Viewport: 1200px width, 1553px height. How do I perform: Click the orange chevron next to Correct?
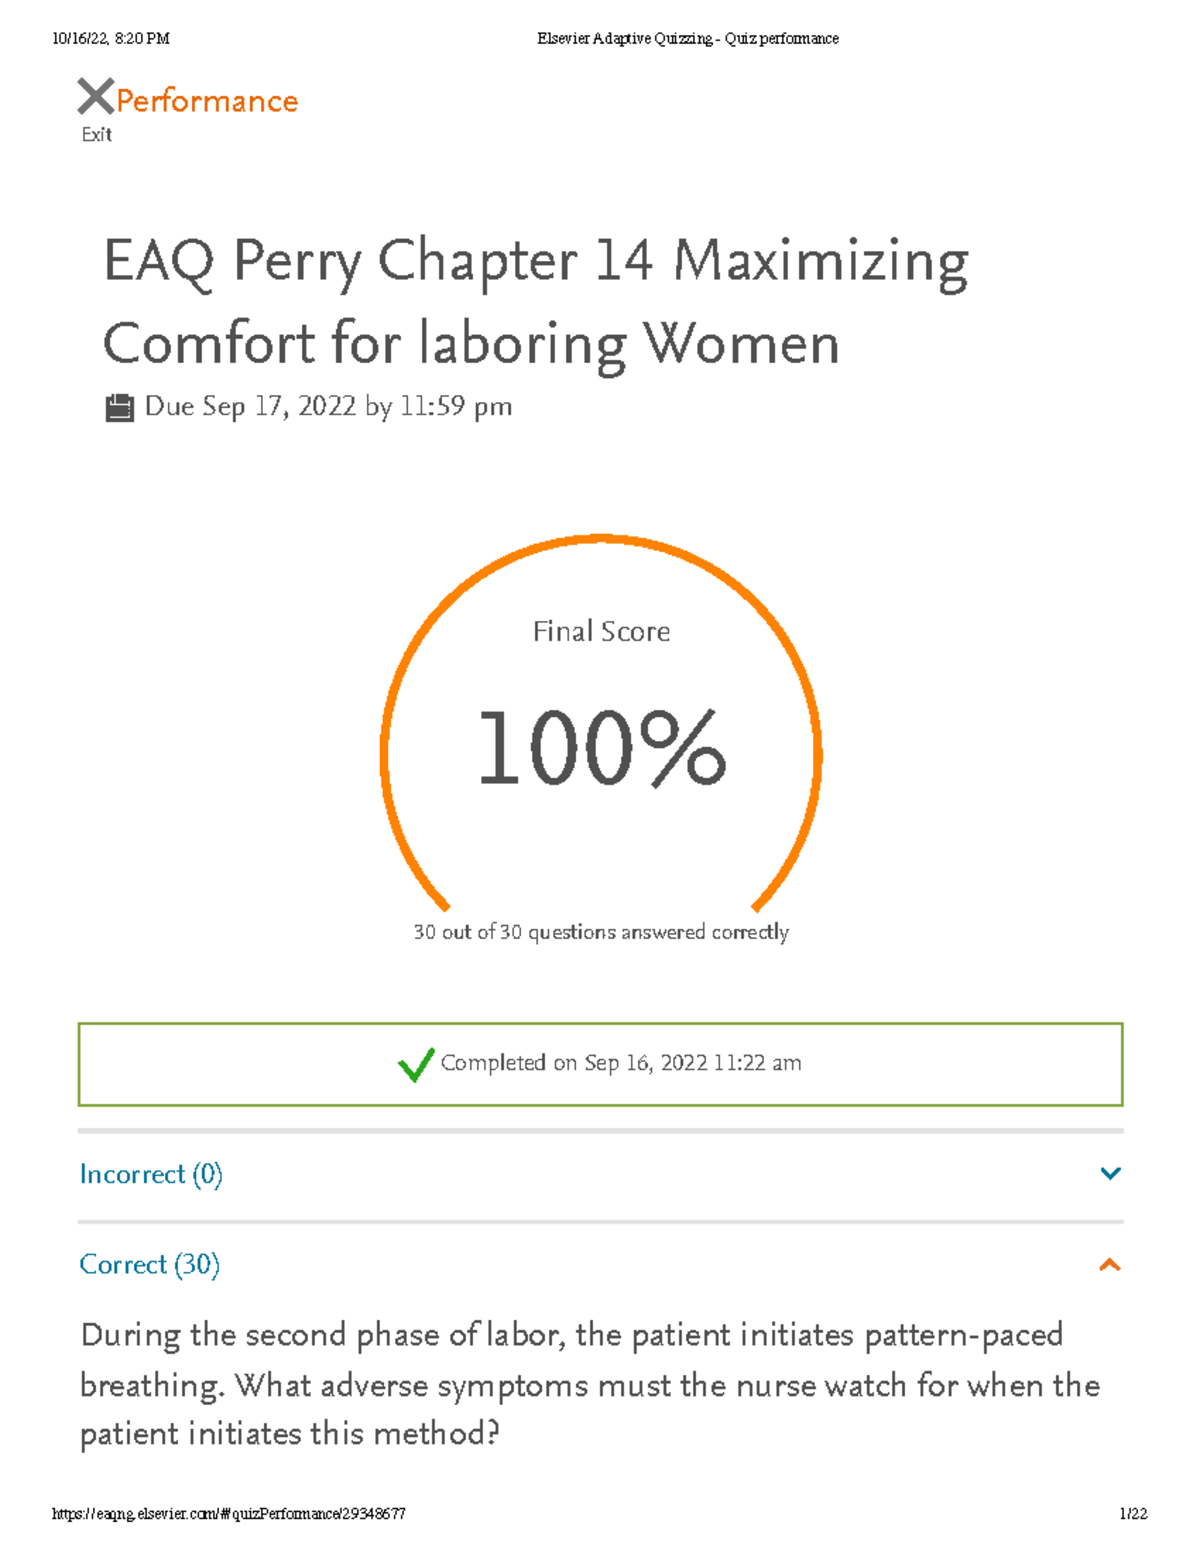pyautogui.click(x=1109, y=1265)
